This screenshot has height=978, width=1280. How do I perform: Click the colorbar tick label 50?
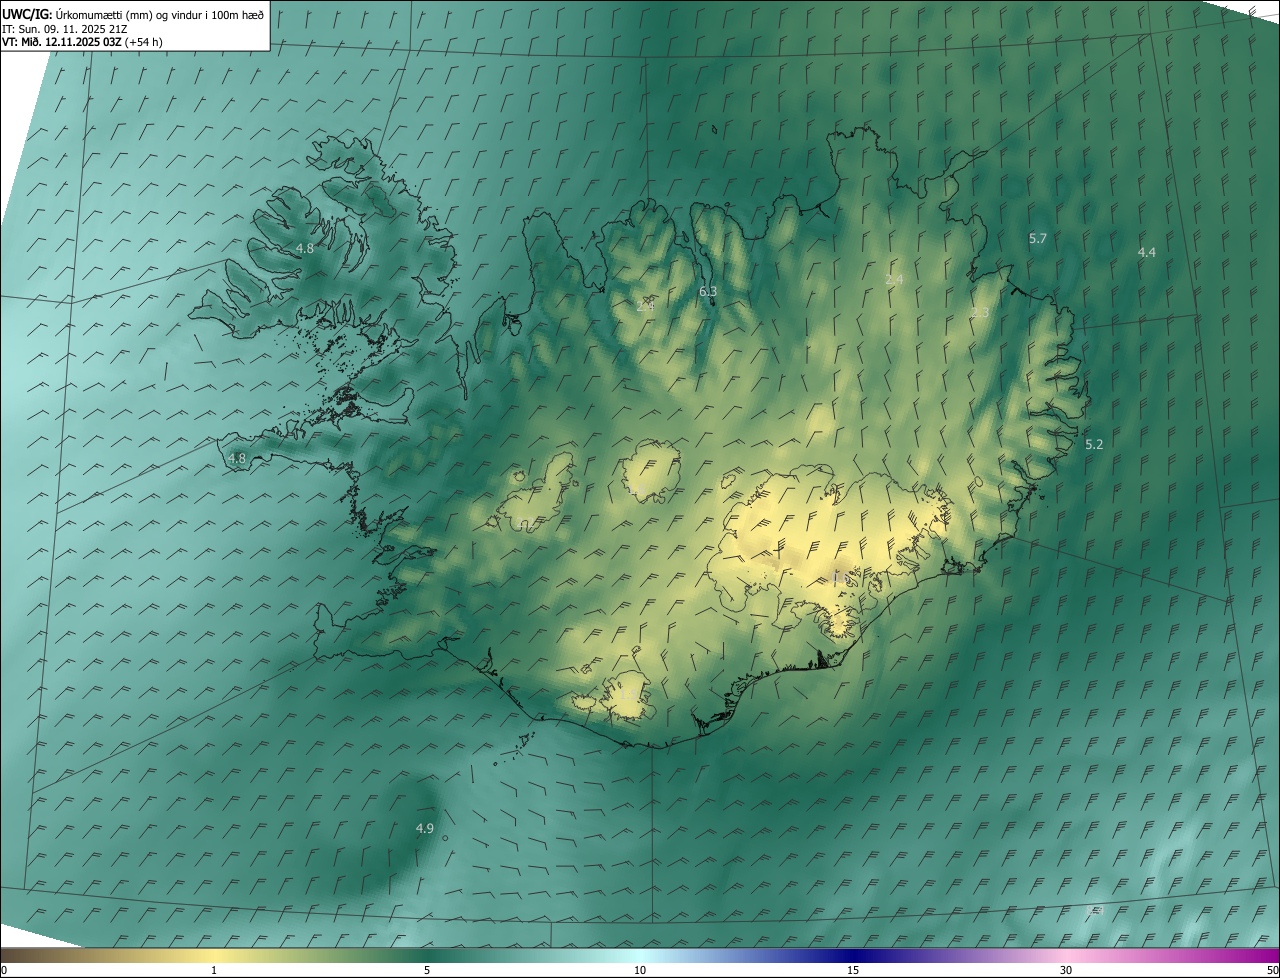[x=1272, y=970]
